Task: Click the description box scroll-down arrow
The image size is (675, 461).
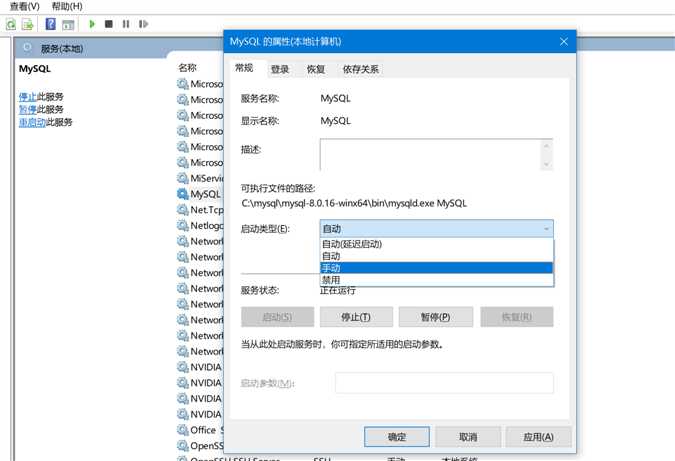Action: coord(546,164)
